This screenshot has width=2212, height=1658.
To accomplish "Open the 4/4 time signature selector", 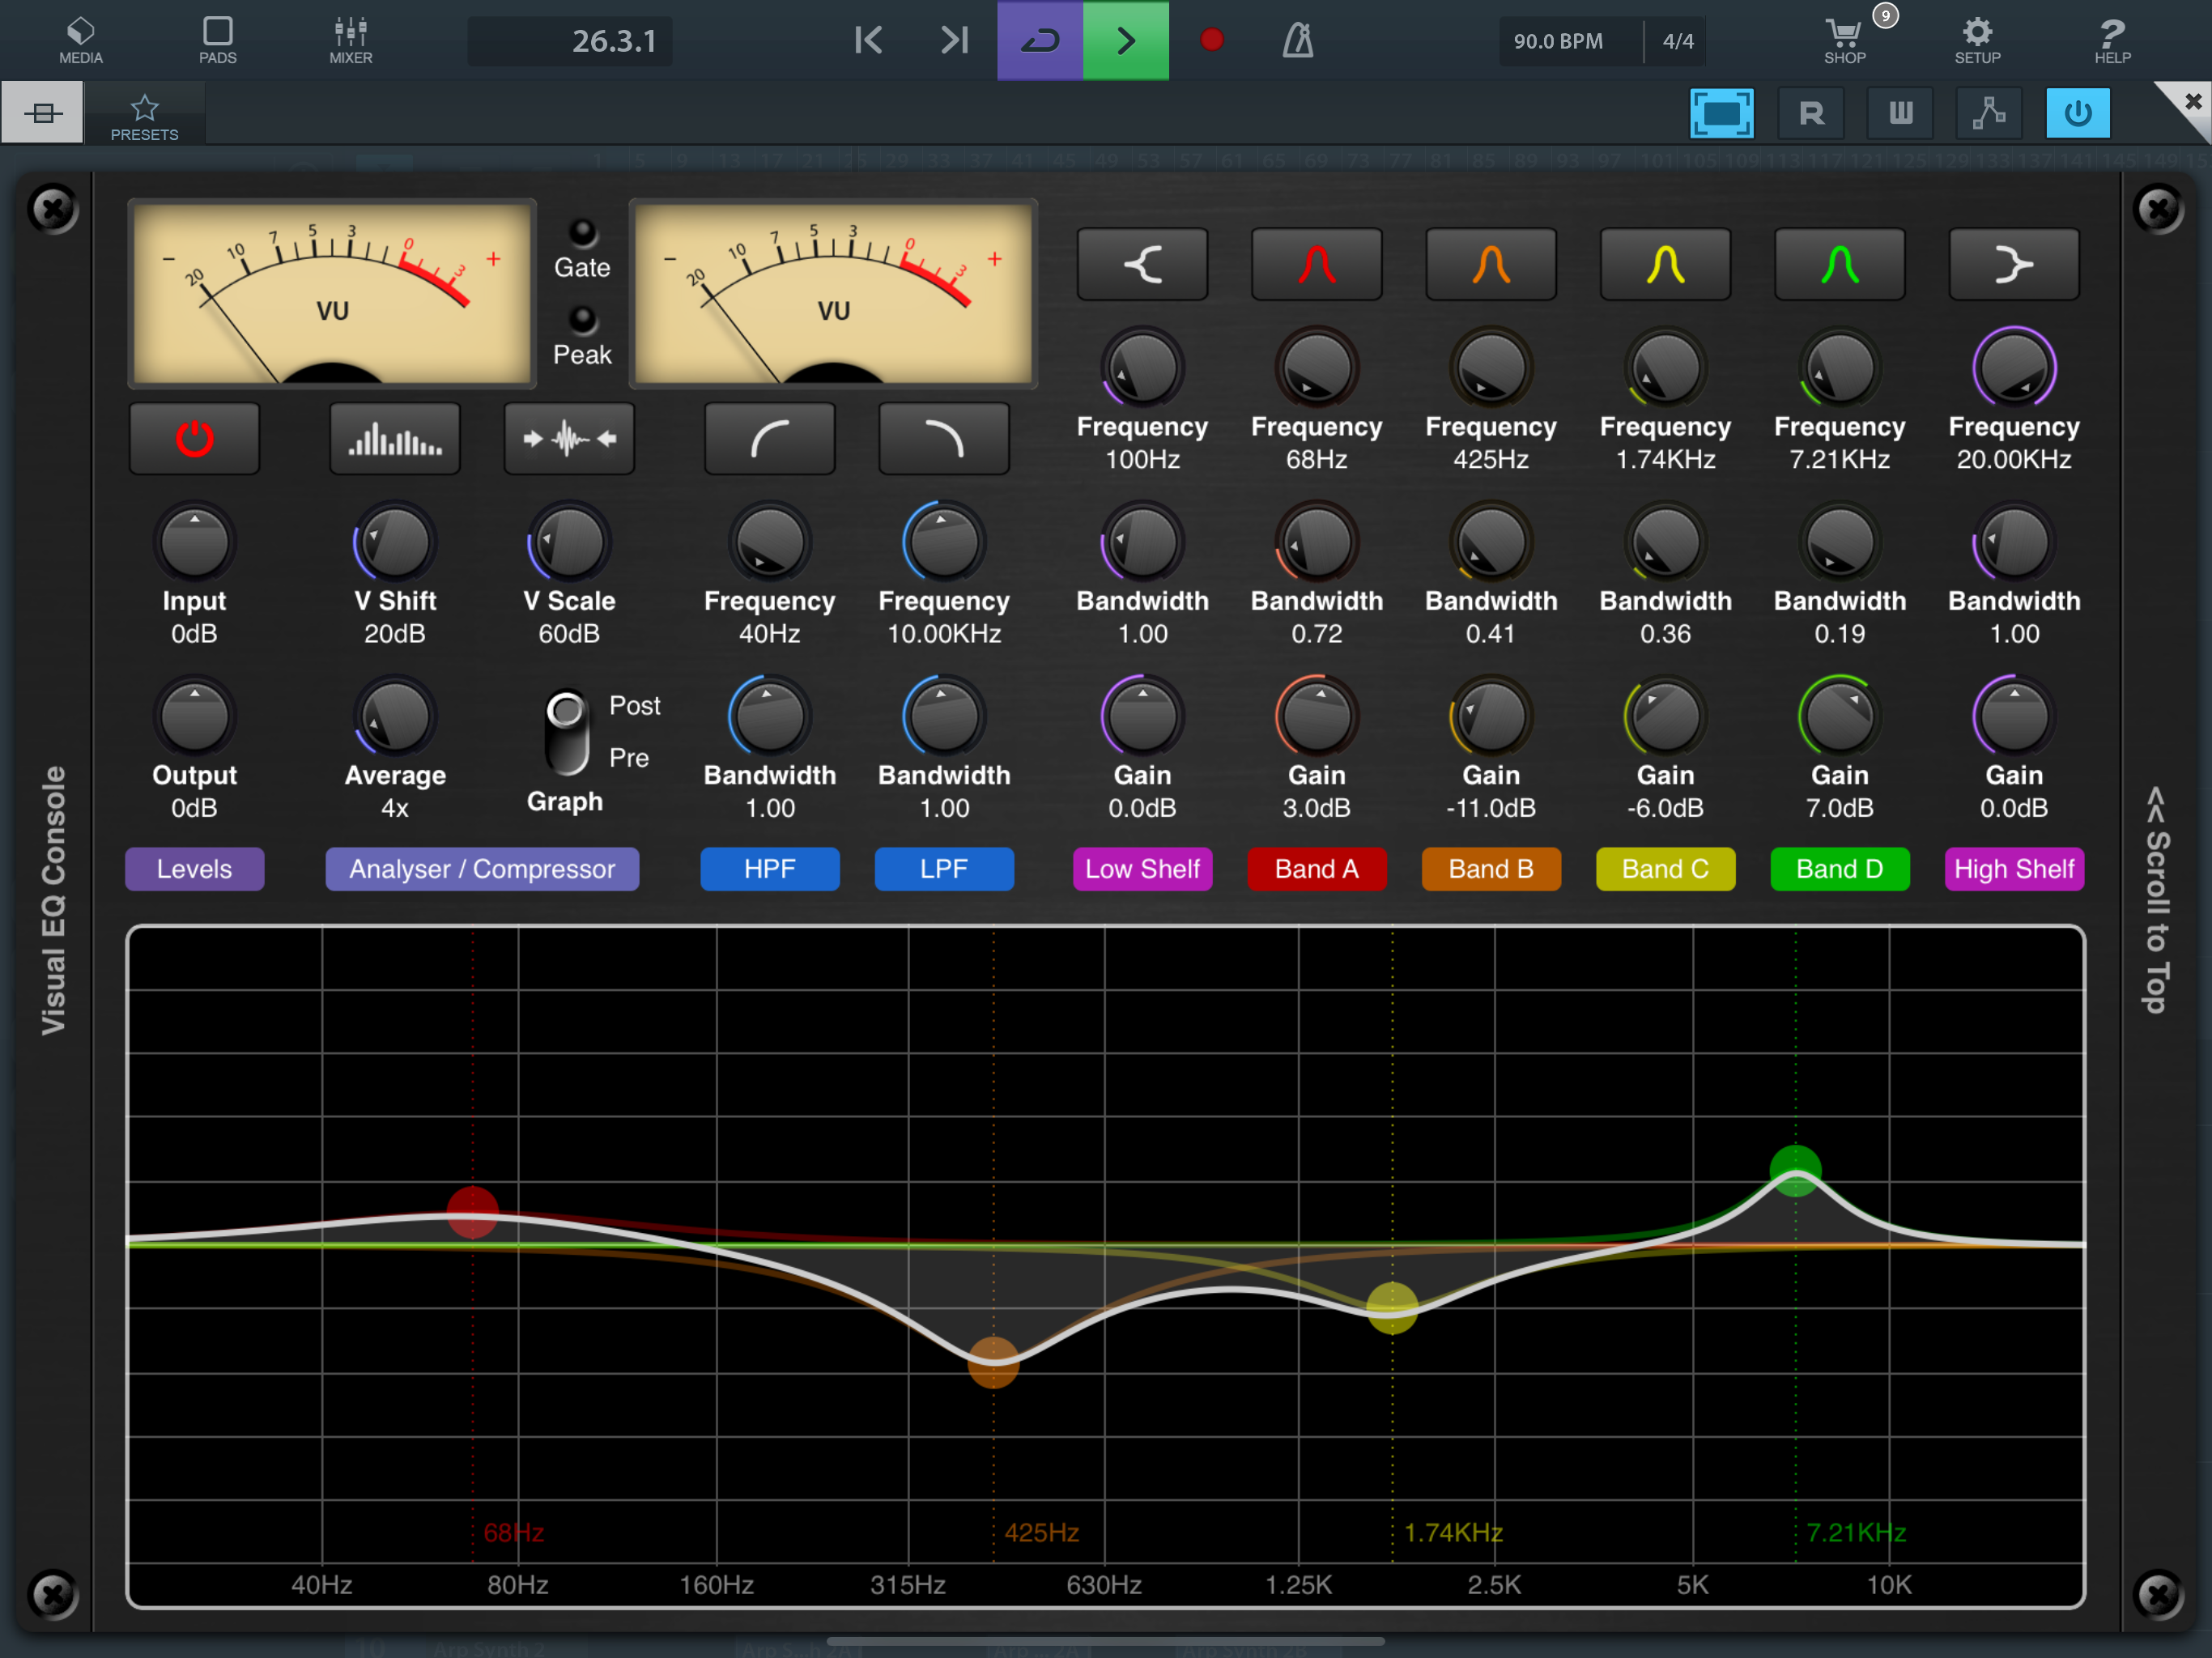I will (x=1677, y=41).
